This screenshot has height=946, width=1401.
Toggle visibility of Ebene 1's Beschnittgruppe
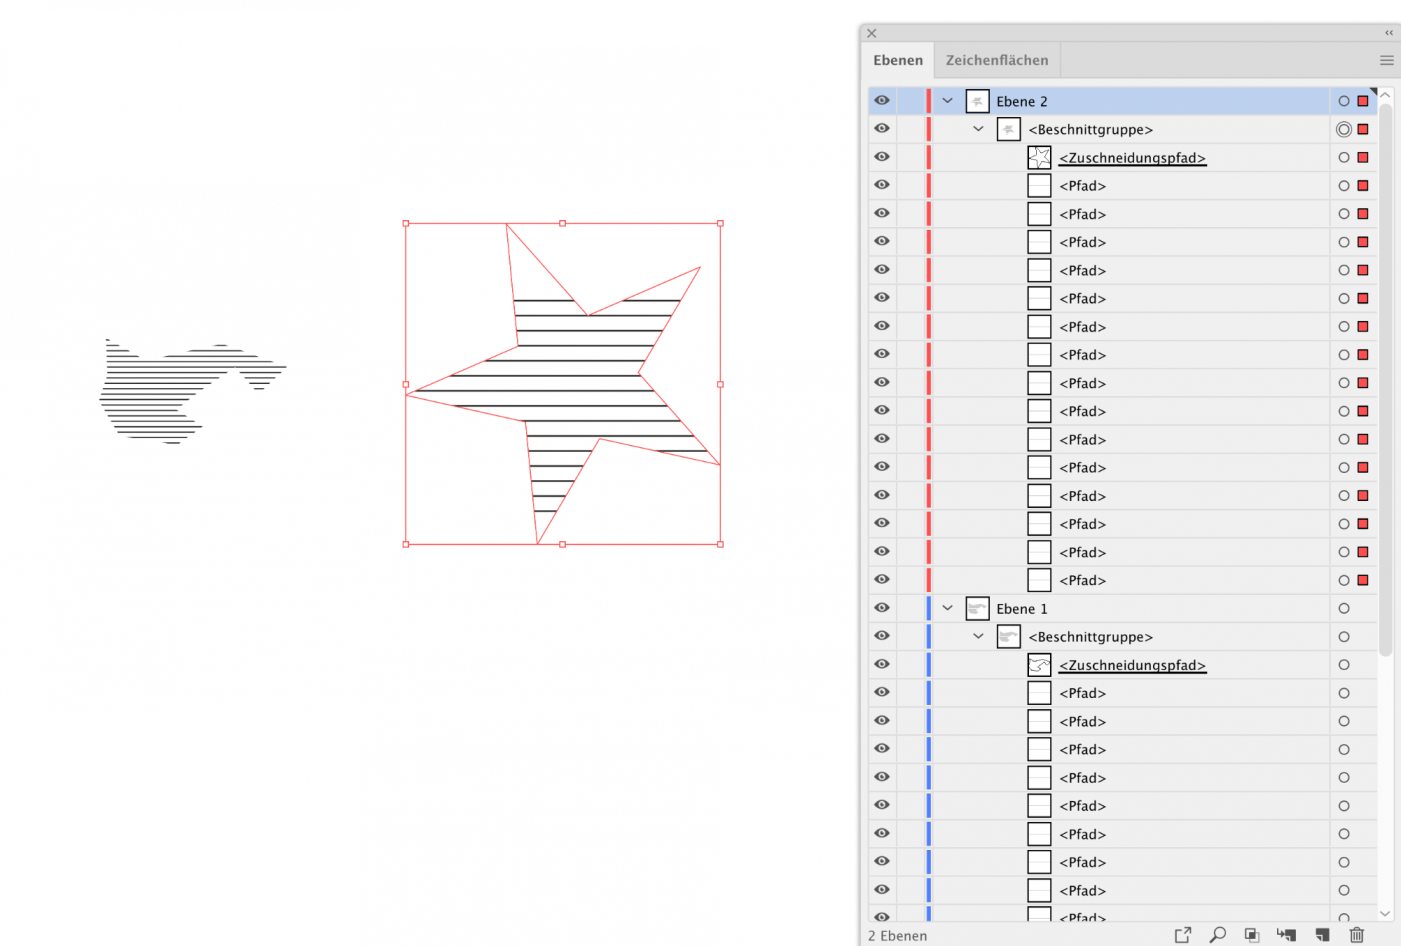882,636
